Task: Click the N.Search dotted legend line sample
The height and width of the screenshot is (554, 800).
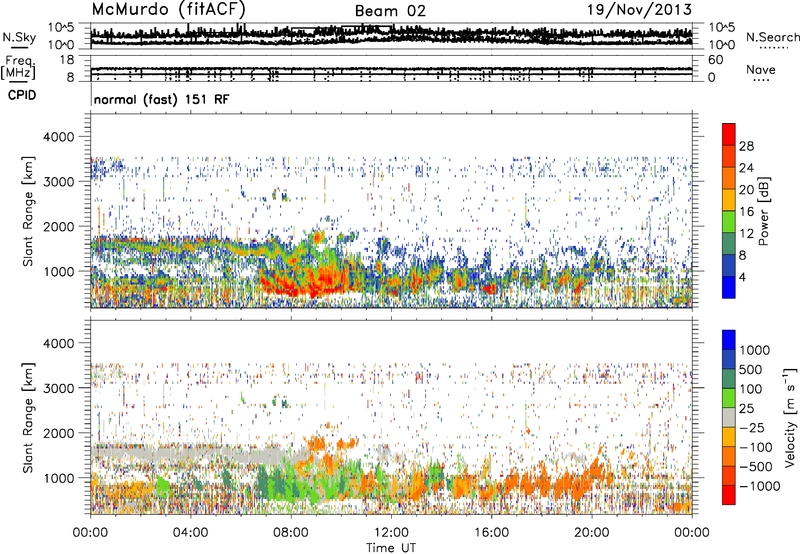Action: tap(774, 48)
